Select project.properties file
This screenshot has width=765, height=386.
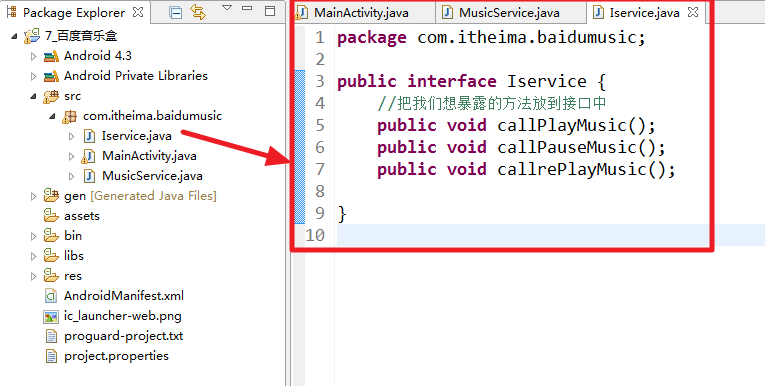pos(116,356)
